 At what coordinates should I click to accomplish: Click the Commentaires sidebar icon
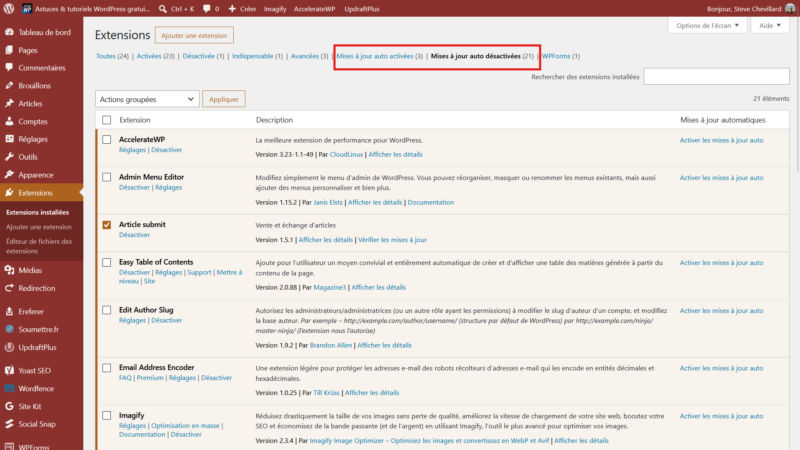pyautogui.click(x=9, y=67)
